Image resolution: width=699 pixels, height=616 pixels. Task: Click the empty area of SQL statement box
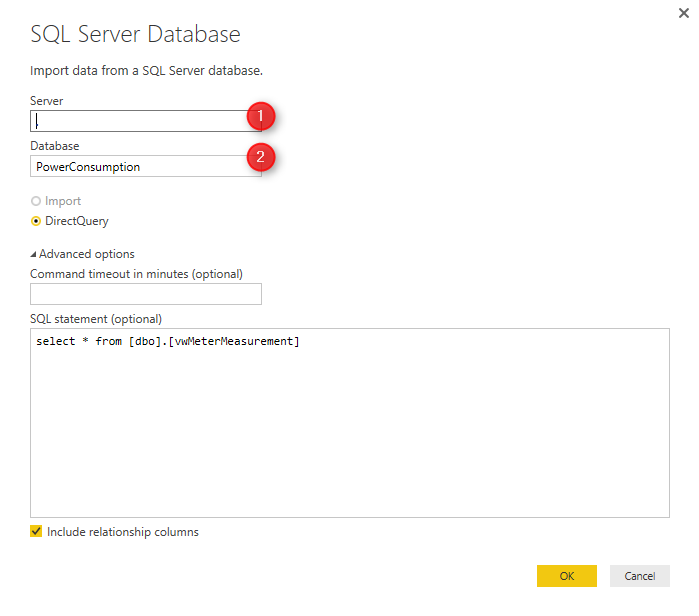[350, 440]
